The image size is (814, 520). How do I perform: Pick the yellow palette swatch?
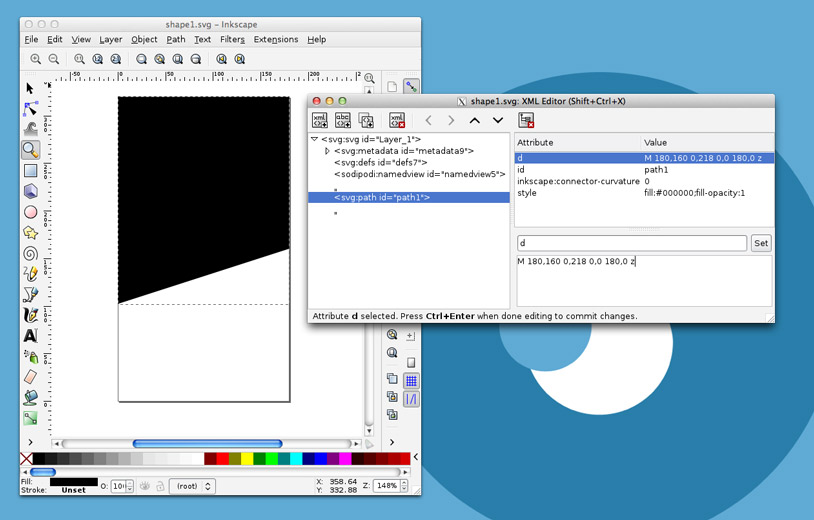(247, 459)
